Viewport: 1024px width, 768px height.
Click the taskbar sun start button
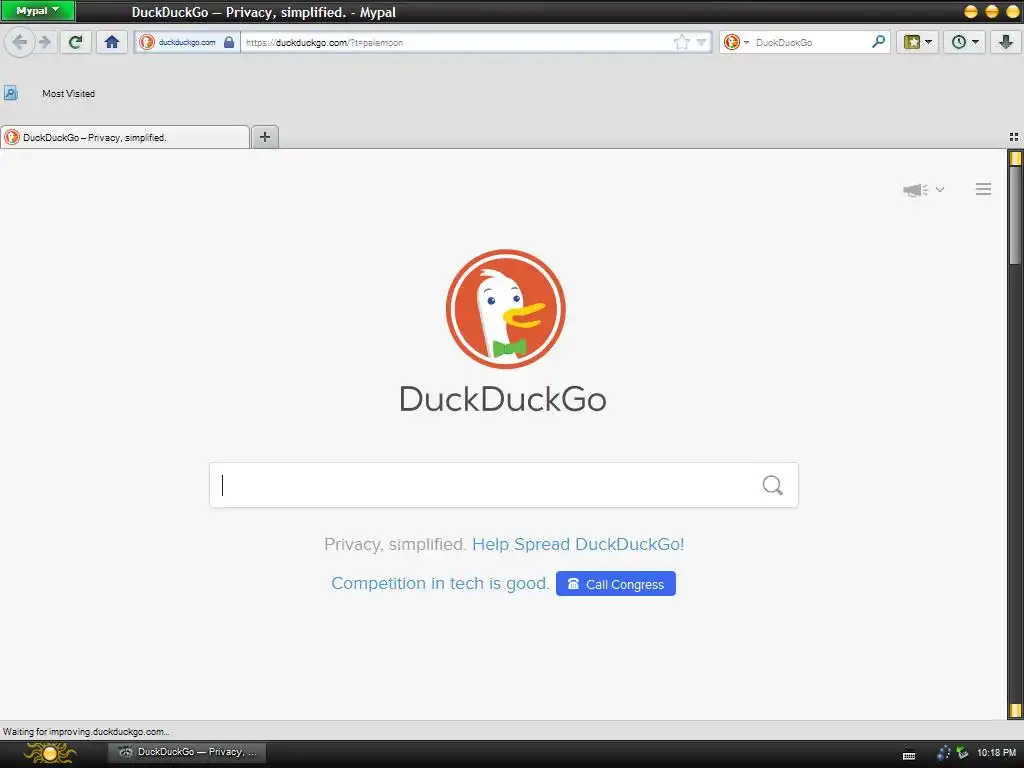50,753
